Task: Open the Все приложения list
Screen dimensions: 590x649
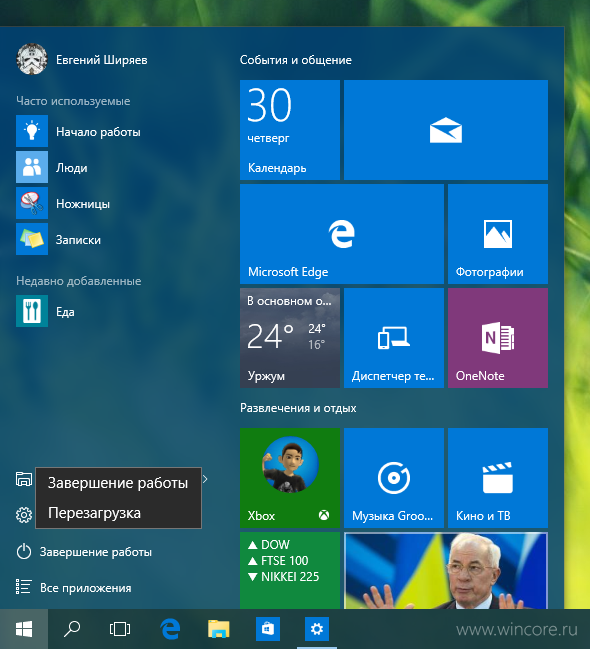Action: coord(74,588)
